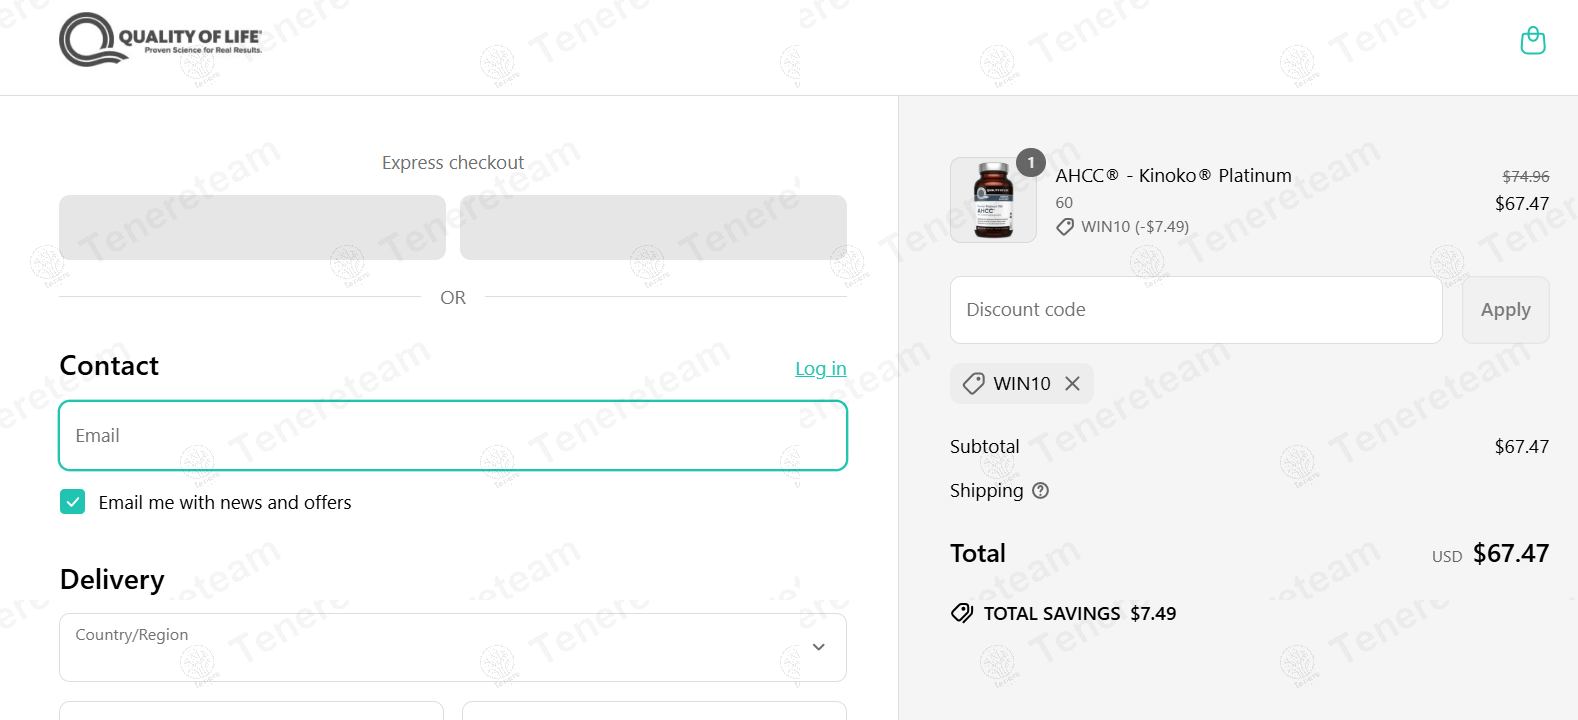Open the shopping bag cart icon
The height and width of the screenshot is (720, 1578).
point(1532,41)
